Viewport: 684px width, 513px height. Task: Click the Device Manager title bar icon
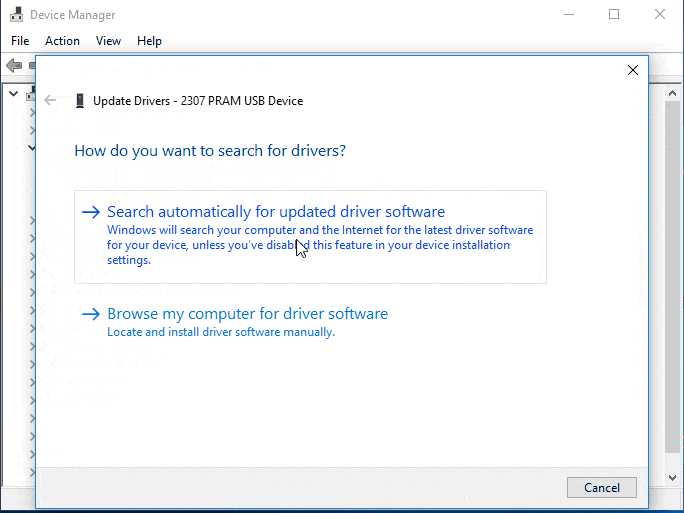click(15, 15)
